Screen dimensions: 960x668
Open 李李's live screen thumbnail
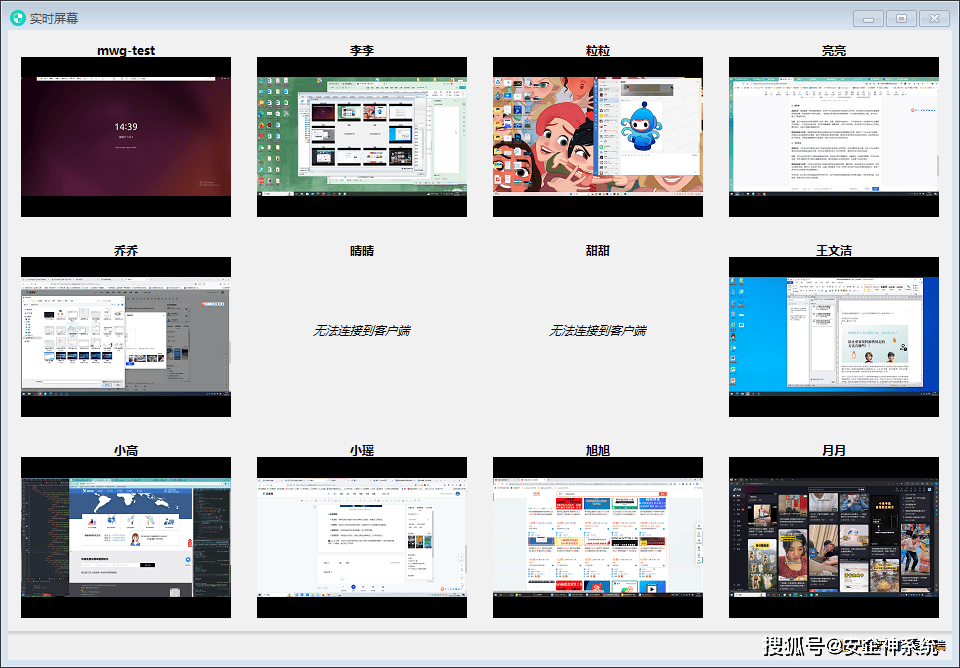(361, 137)
